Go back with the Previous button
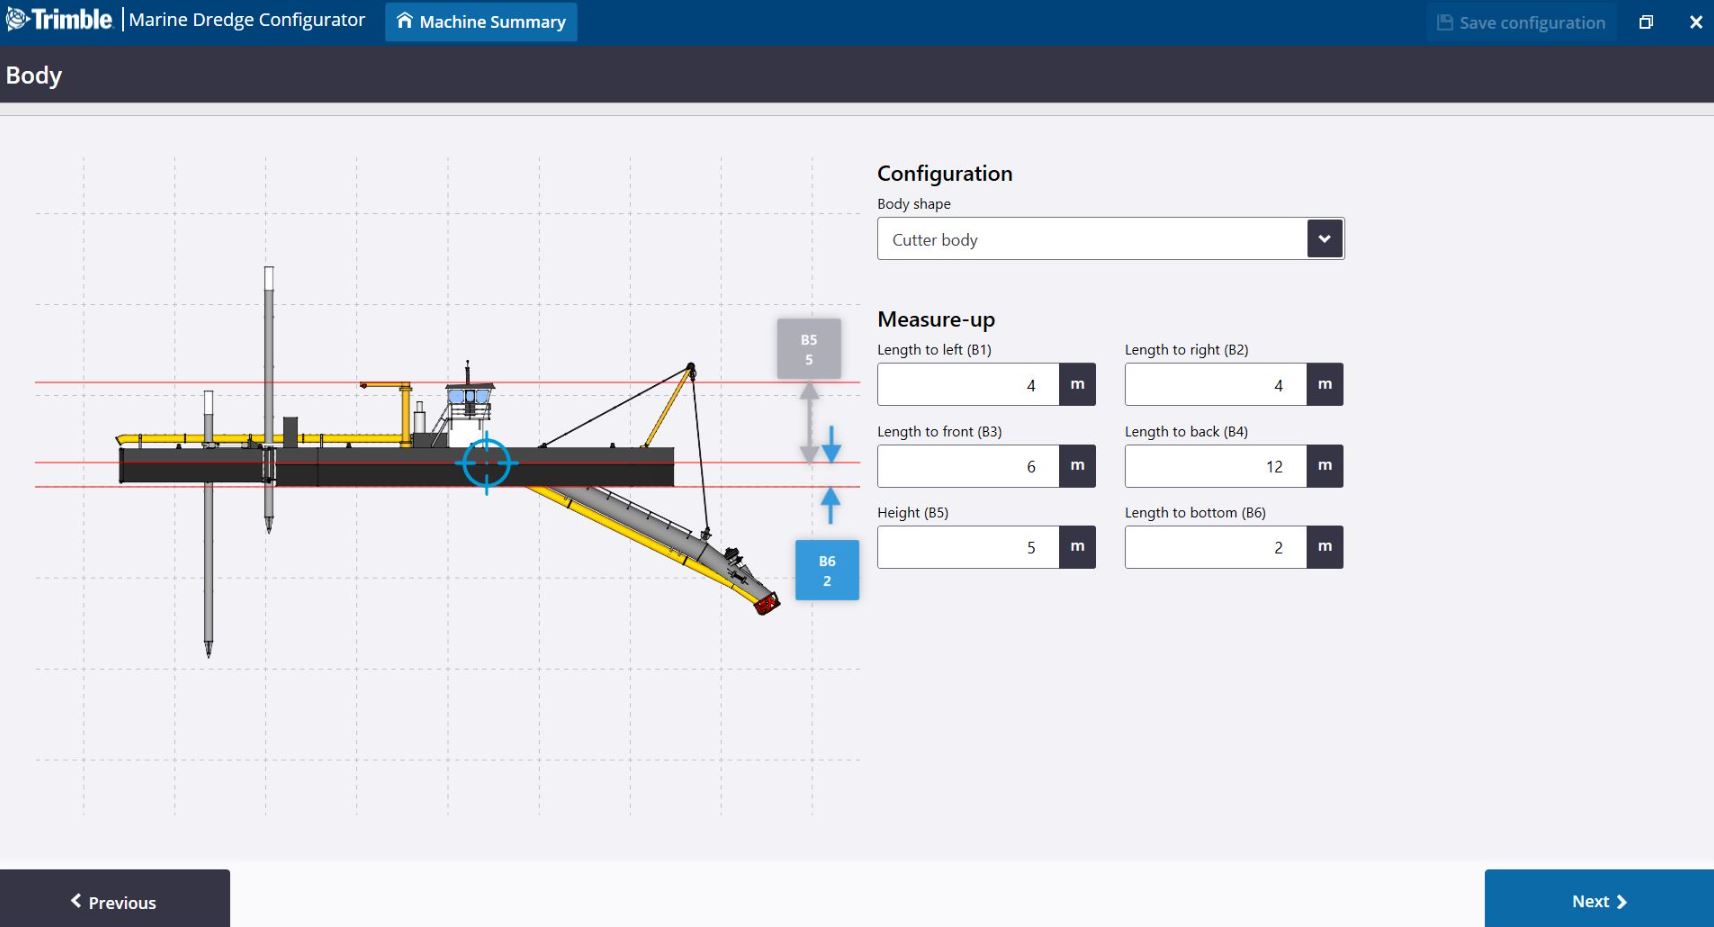 (114, 901)
